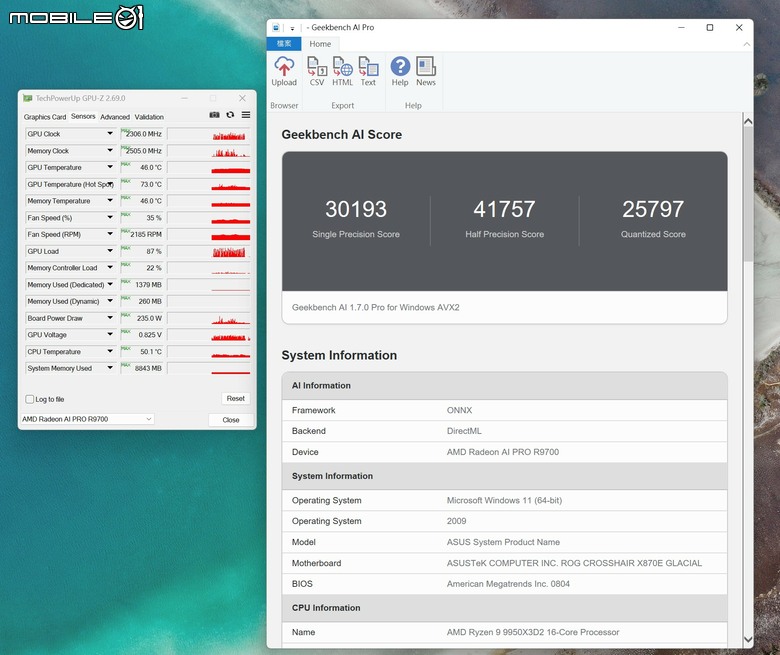
Task: Click the Device value AMD Radeon AI PRO R9700
Action: (503, 452)
